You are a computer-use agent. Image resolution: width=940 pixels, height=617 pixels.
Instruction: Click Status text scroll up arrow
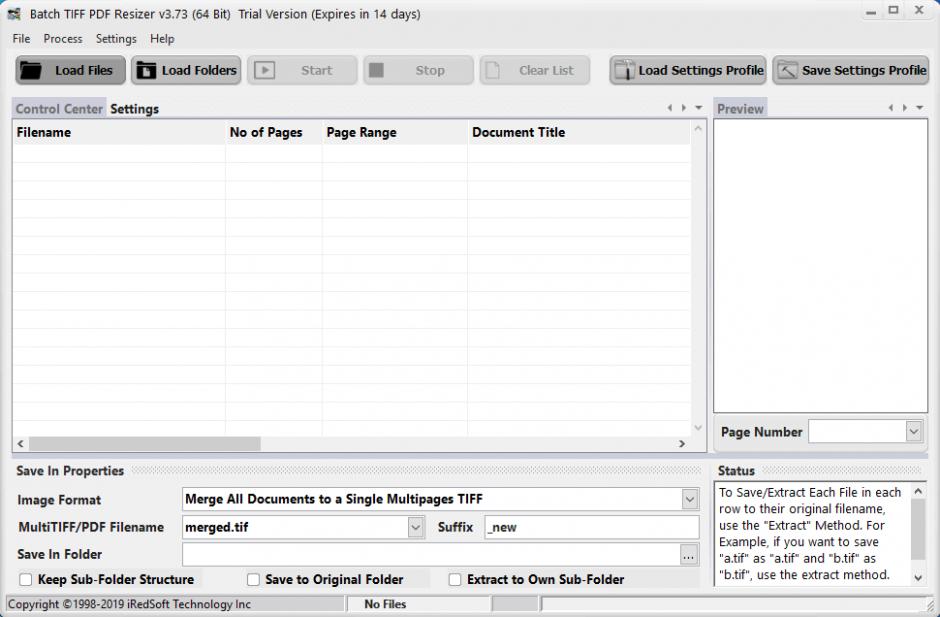pos(918,491)
